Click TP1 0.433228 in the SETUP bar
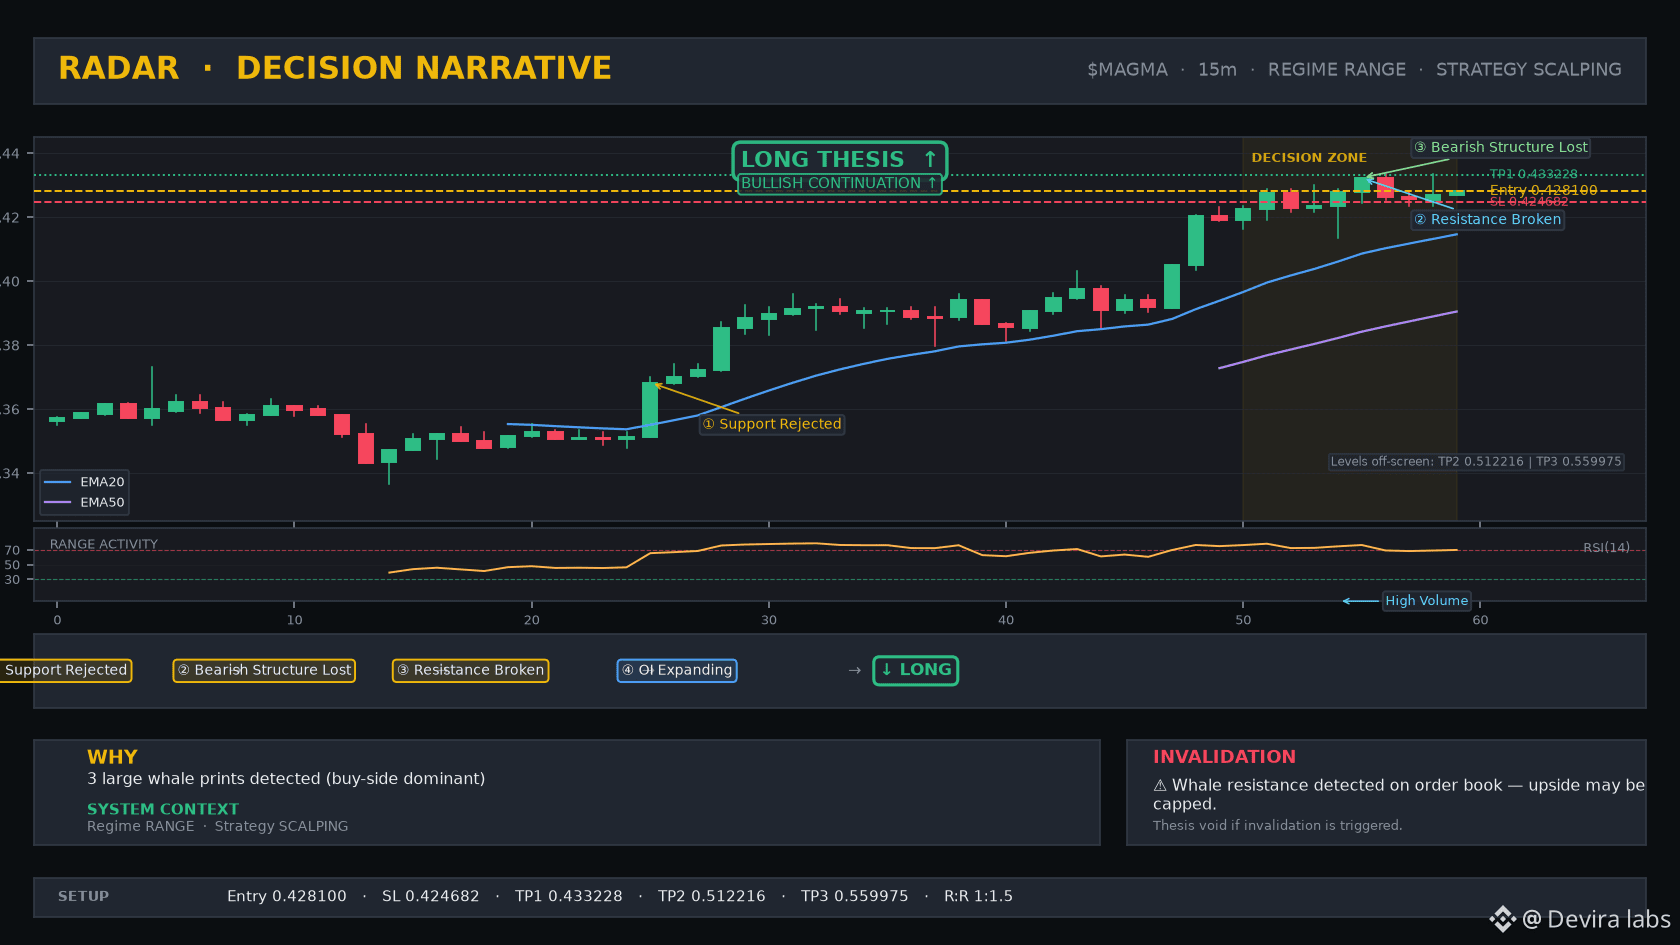This screenshot has height=945, width=1680. [x=569, y=897]
